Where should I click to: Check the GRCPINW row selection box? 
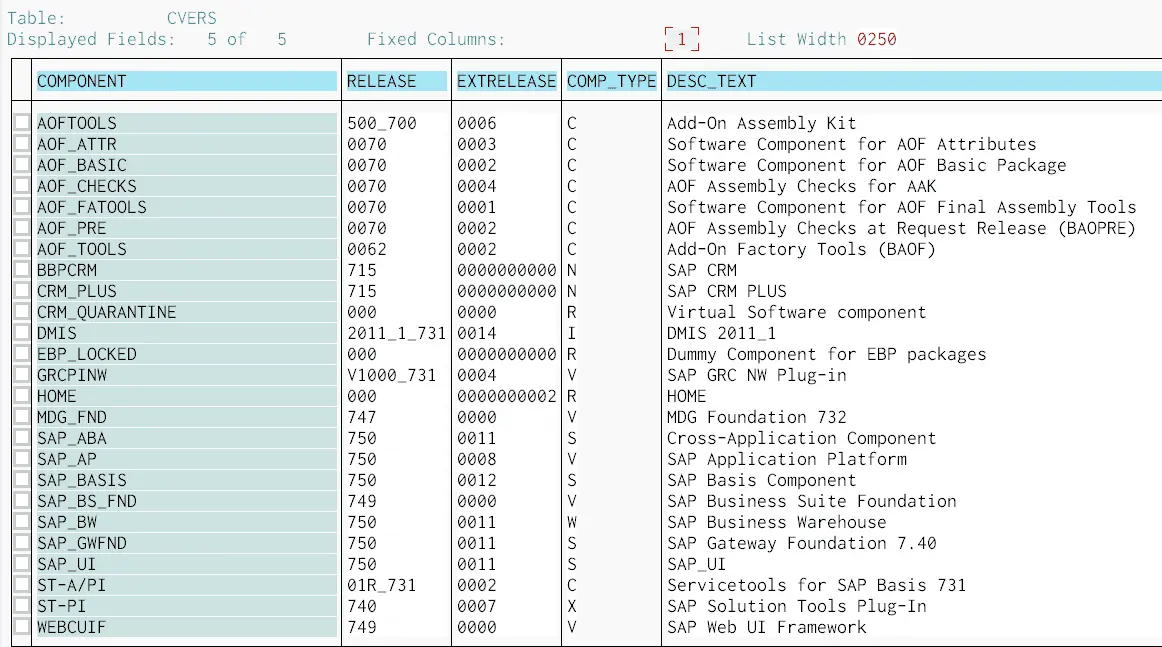click(x=22, y=375)
